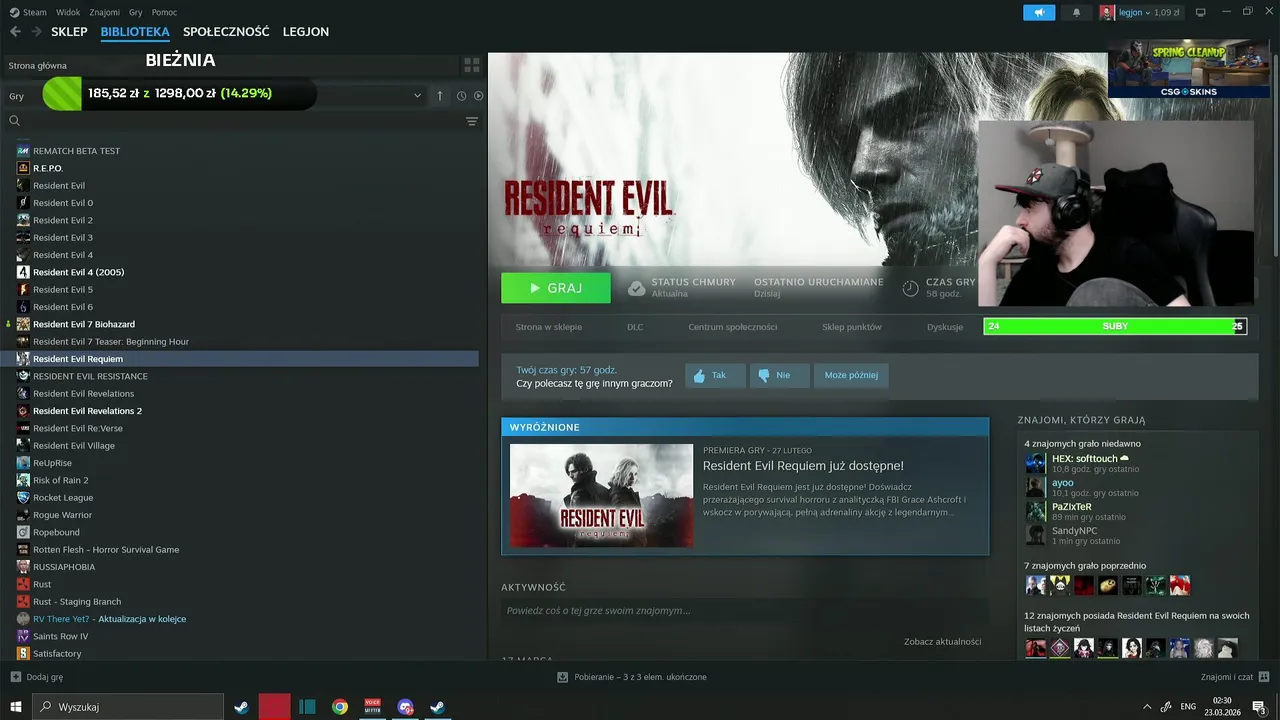Go to the SKLEP tab
The width and height of the screenshot is (1280, 720).
click(x=69, y=32)
